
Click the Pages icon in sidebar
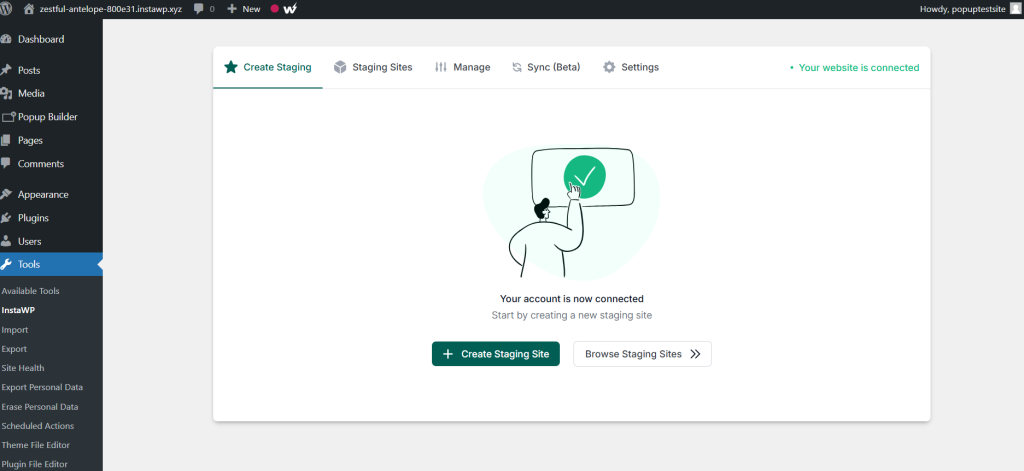coord(6,140)
